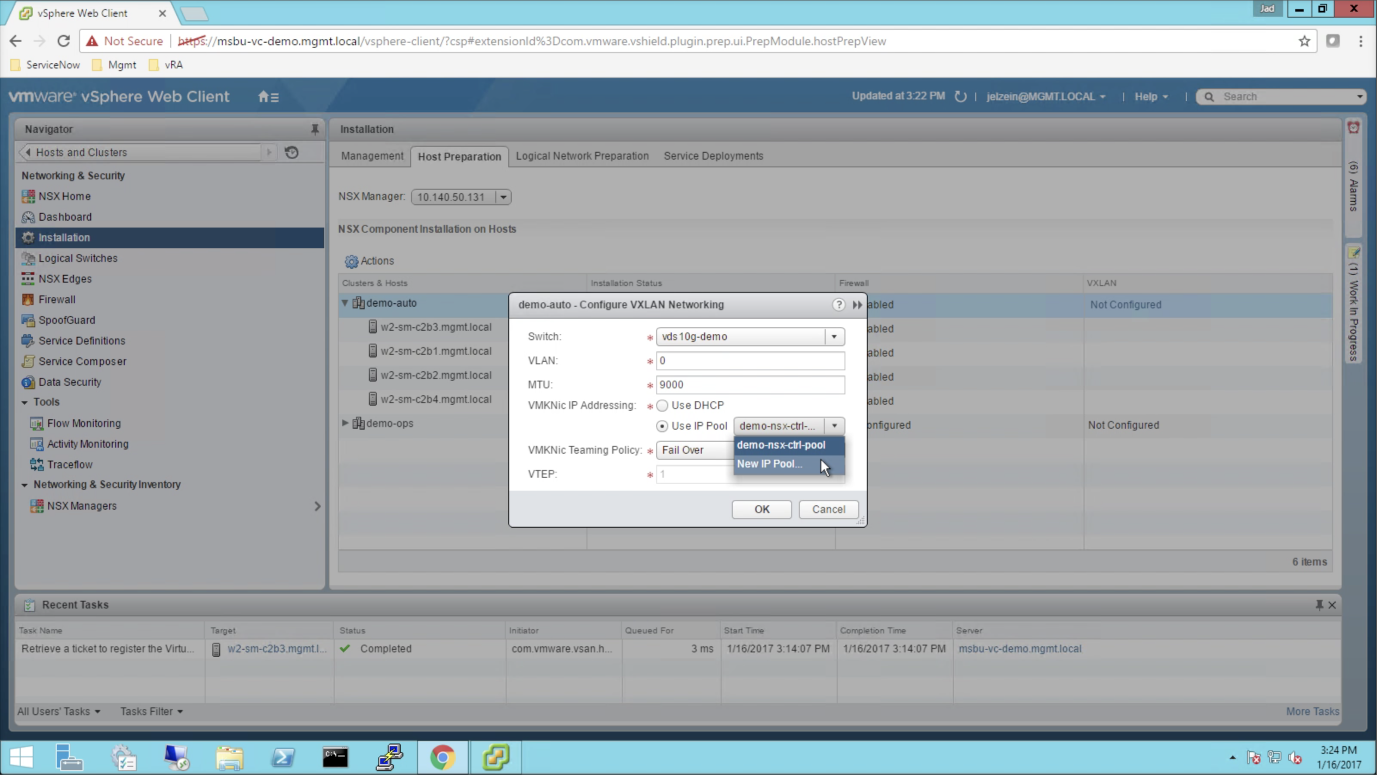Open the Traceflow tool
This screenshot has width=1377, height=775.
coord(70,465)
